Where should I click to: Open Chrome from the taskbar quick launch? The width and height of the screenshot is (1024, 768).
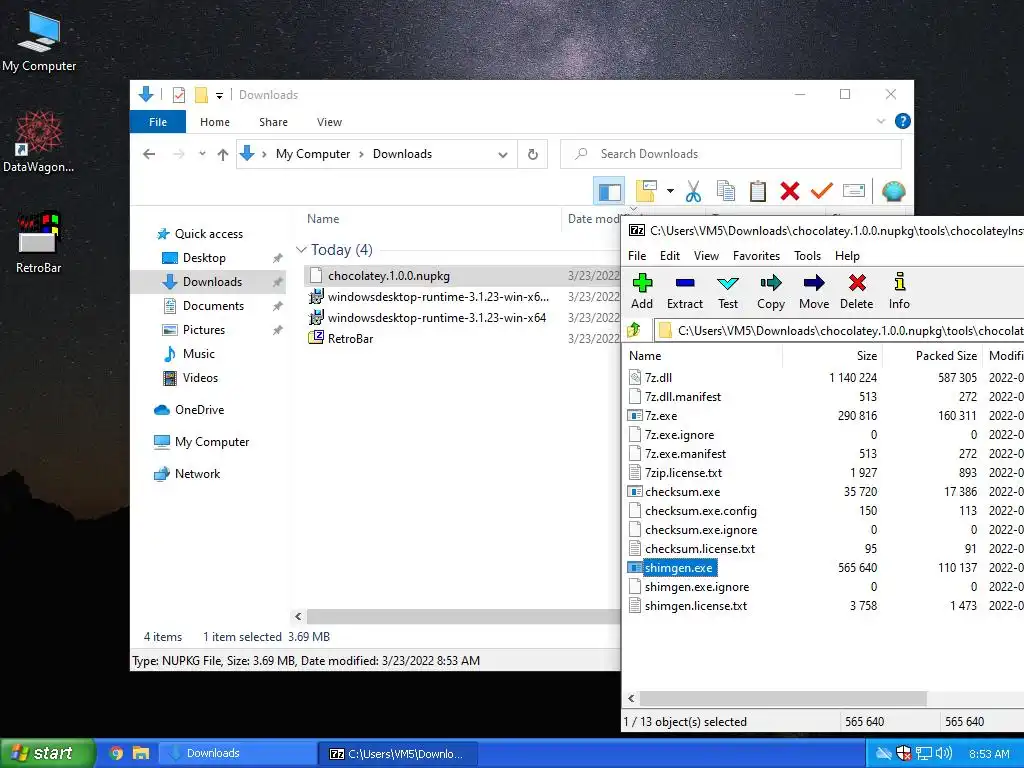[x=117, y=754]
